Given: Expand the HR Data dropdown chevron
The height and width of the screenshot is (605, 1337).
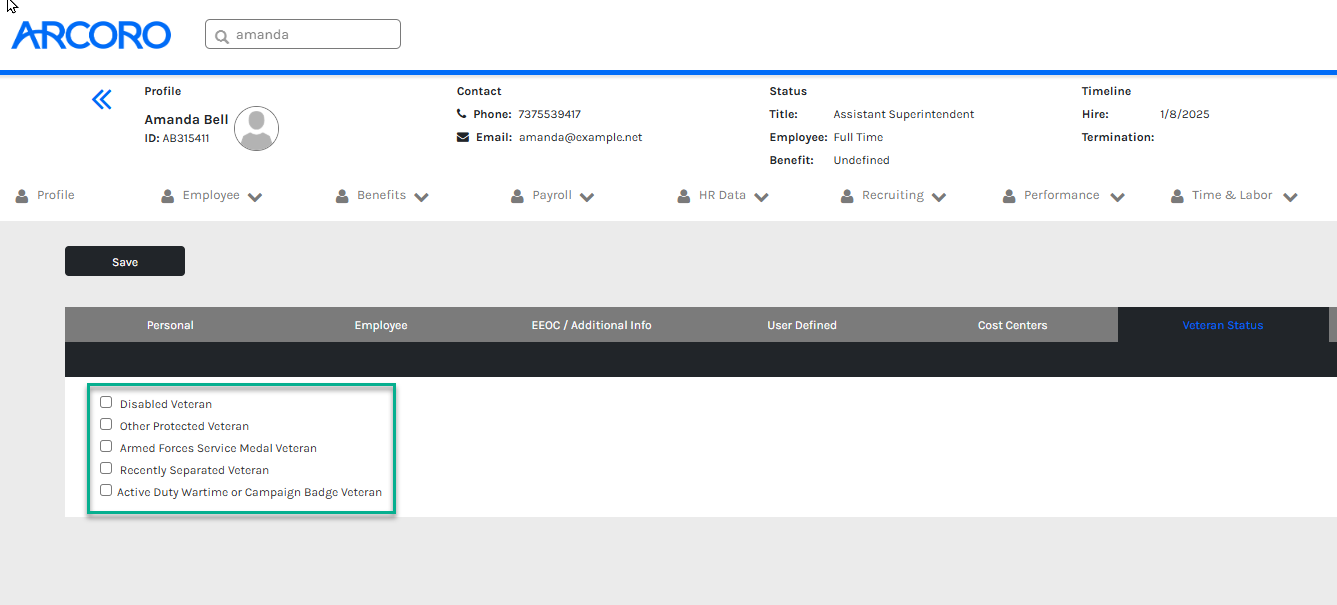Looking at the screenshot, I should [761, 197].
